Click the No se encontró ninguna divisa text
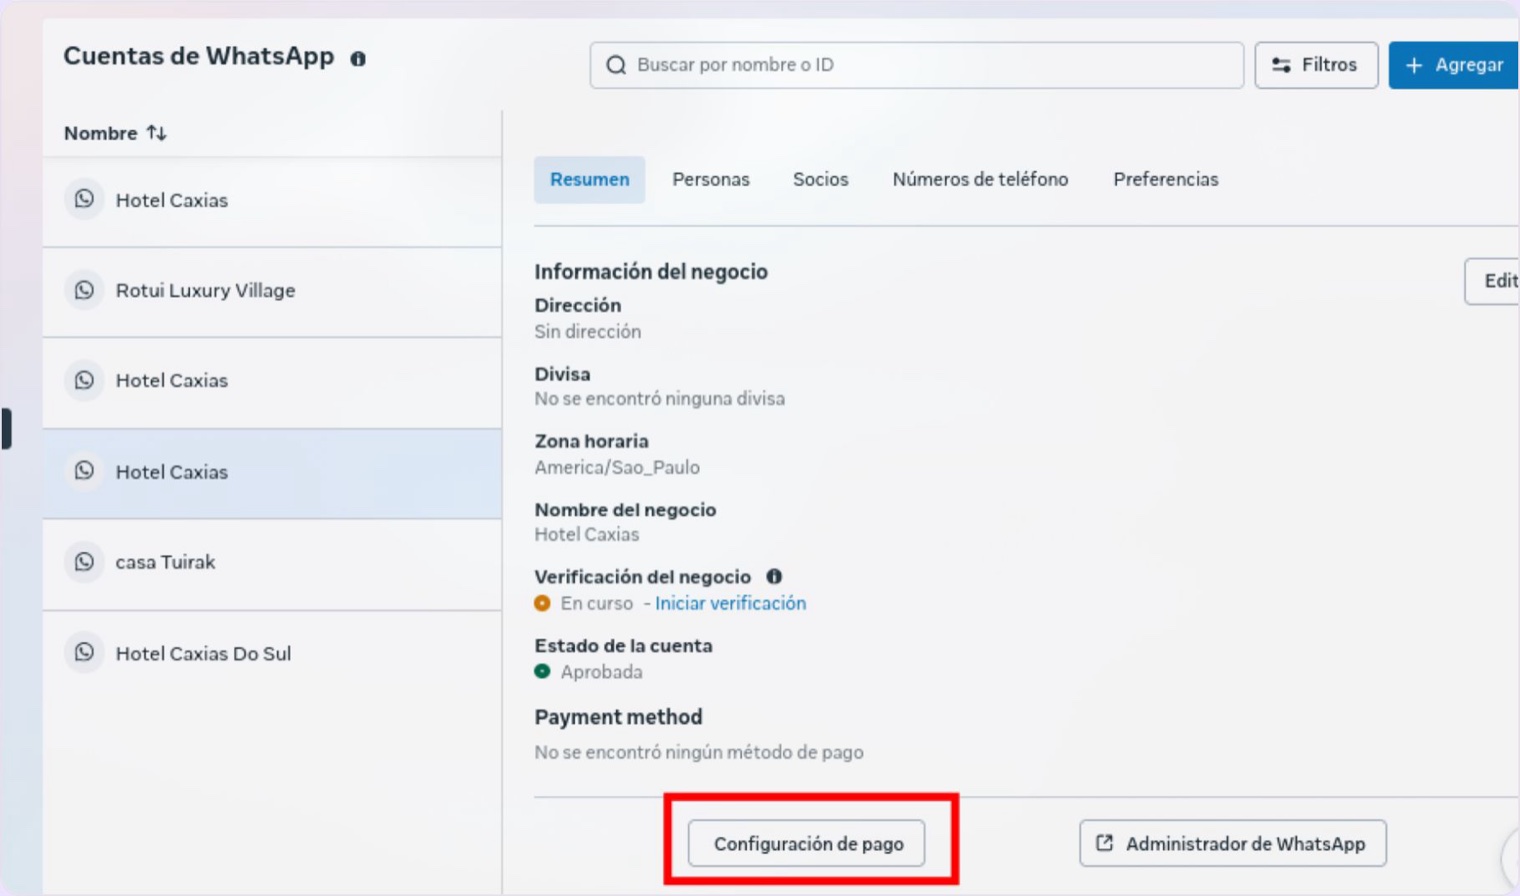This screenshot has width=1520, height=896. (x=660, y=399)
